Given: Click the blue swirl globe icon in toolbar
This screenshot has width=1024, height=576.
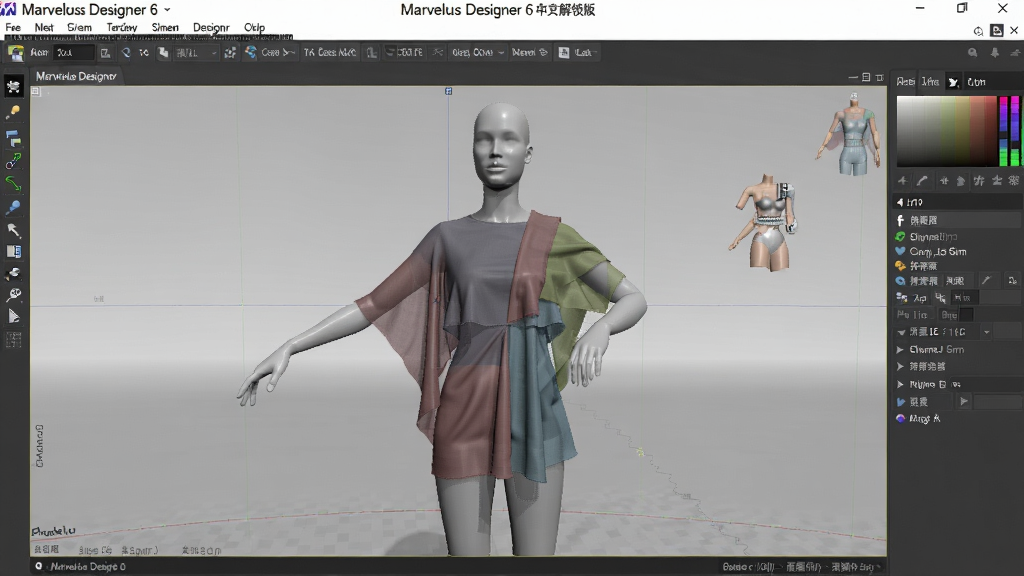Looking at the screenshot, I should click(x=251, y=52).
